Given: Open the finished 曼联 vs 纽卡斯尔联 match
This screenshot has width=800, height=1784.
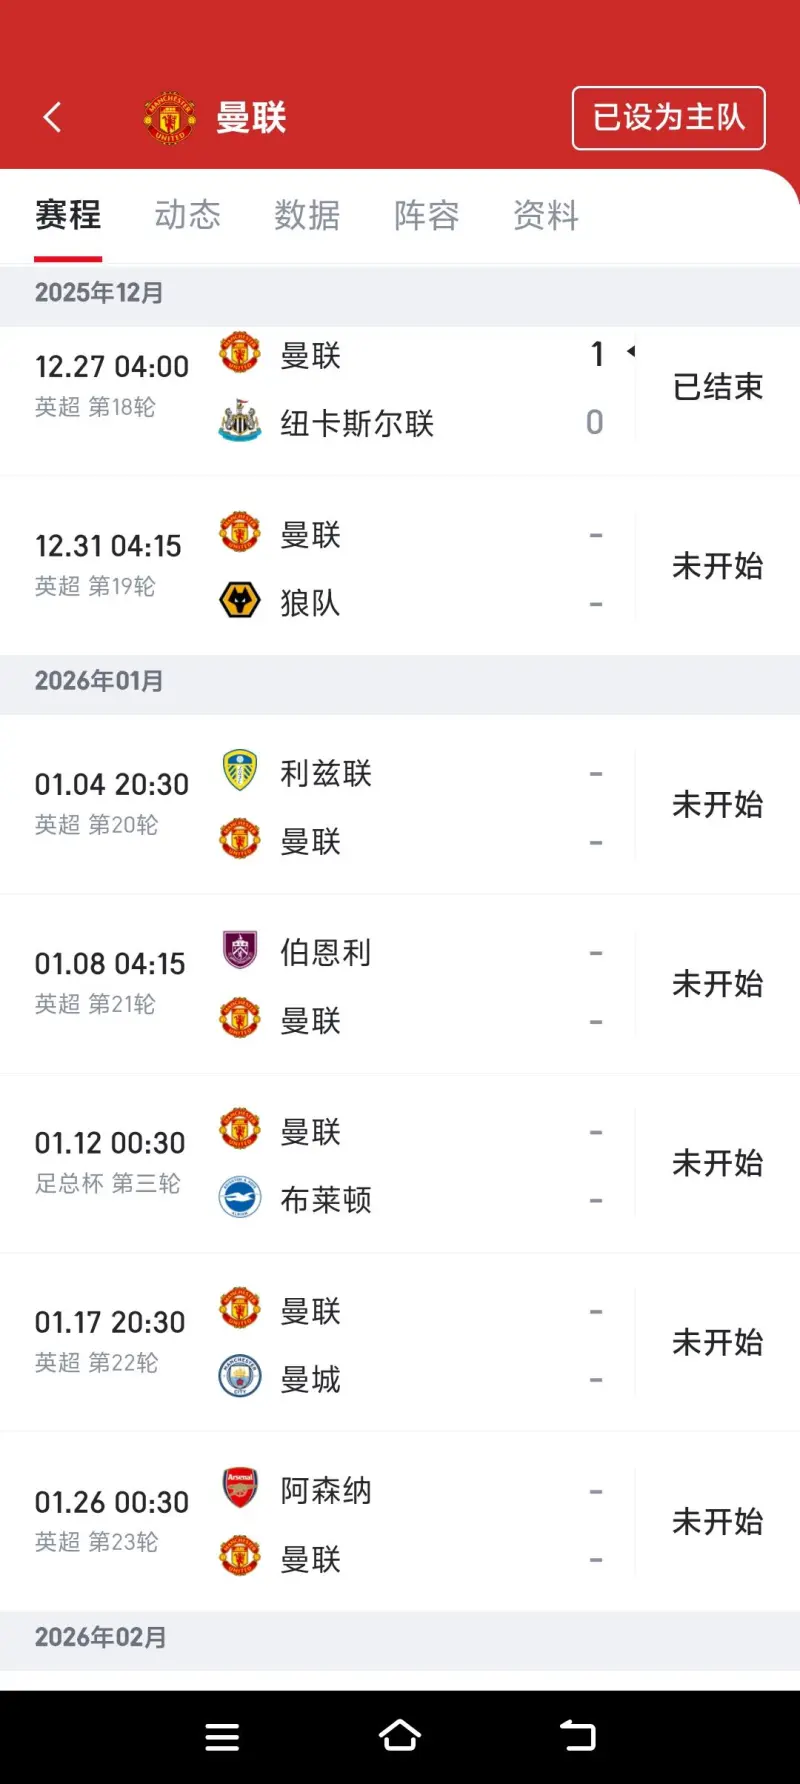Looking at the screenshot, I should [x=400, y=389].
